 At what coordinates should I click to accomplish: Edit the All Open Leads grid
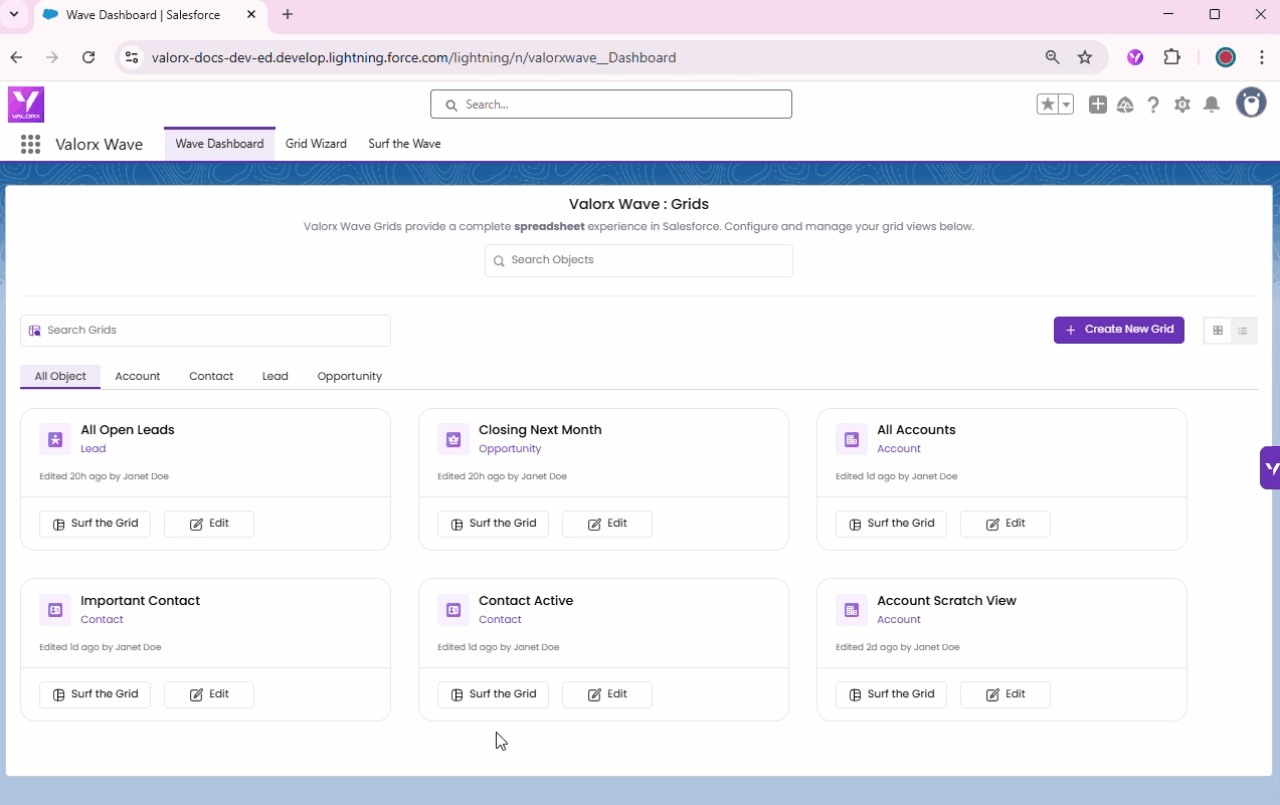coord(209,524)
